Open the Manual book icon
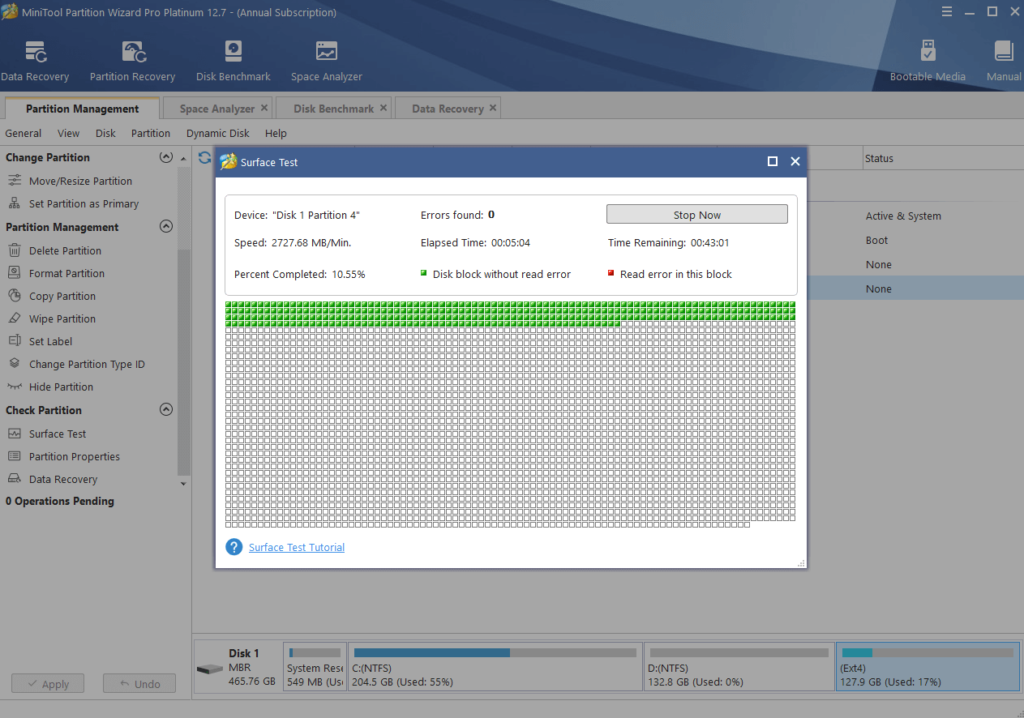This screenshot has width=1024, height=718. [1003, 51]
